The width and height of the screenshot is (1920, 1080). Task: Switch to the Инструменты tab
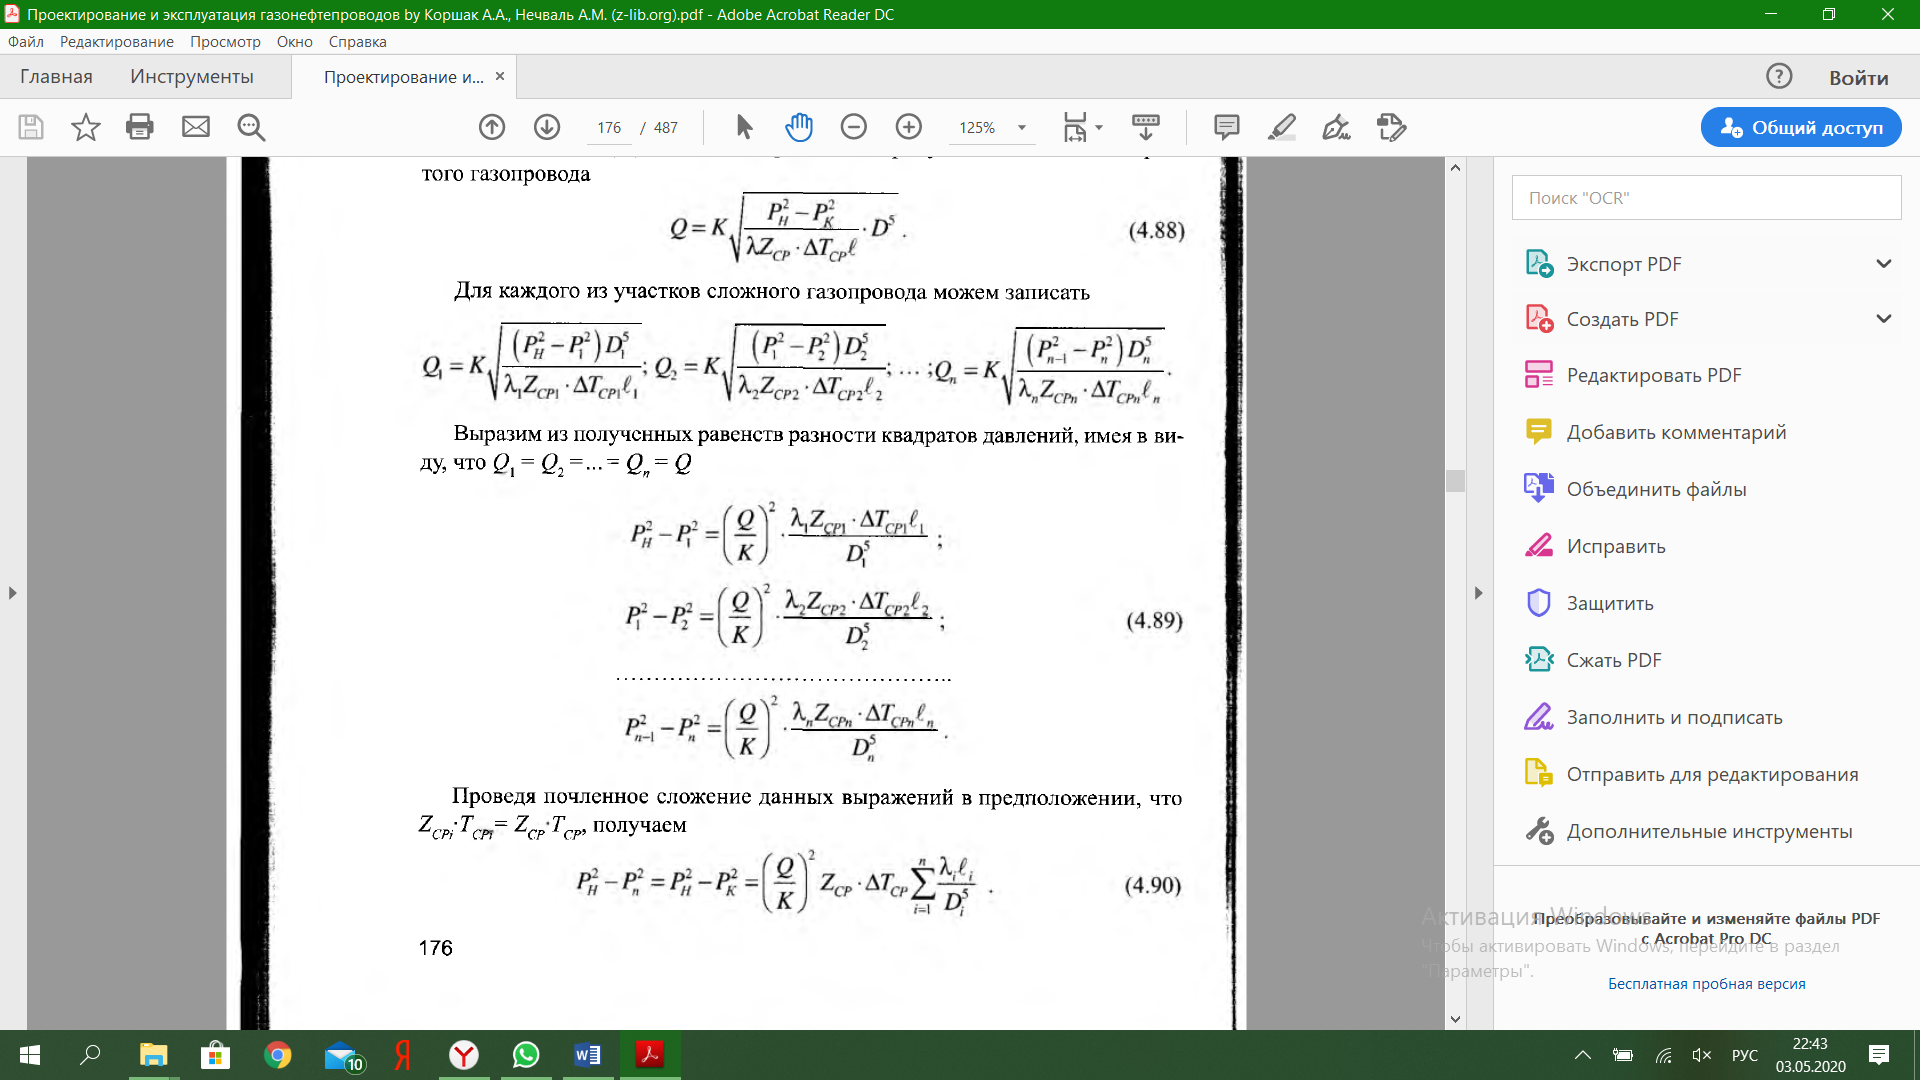[x=192, y=77]
